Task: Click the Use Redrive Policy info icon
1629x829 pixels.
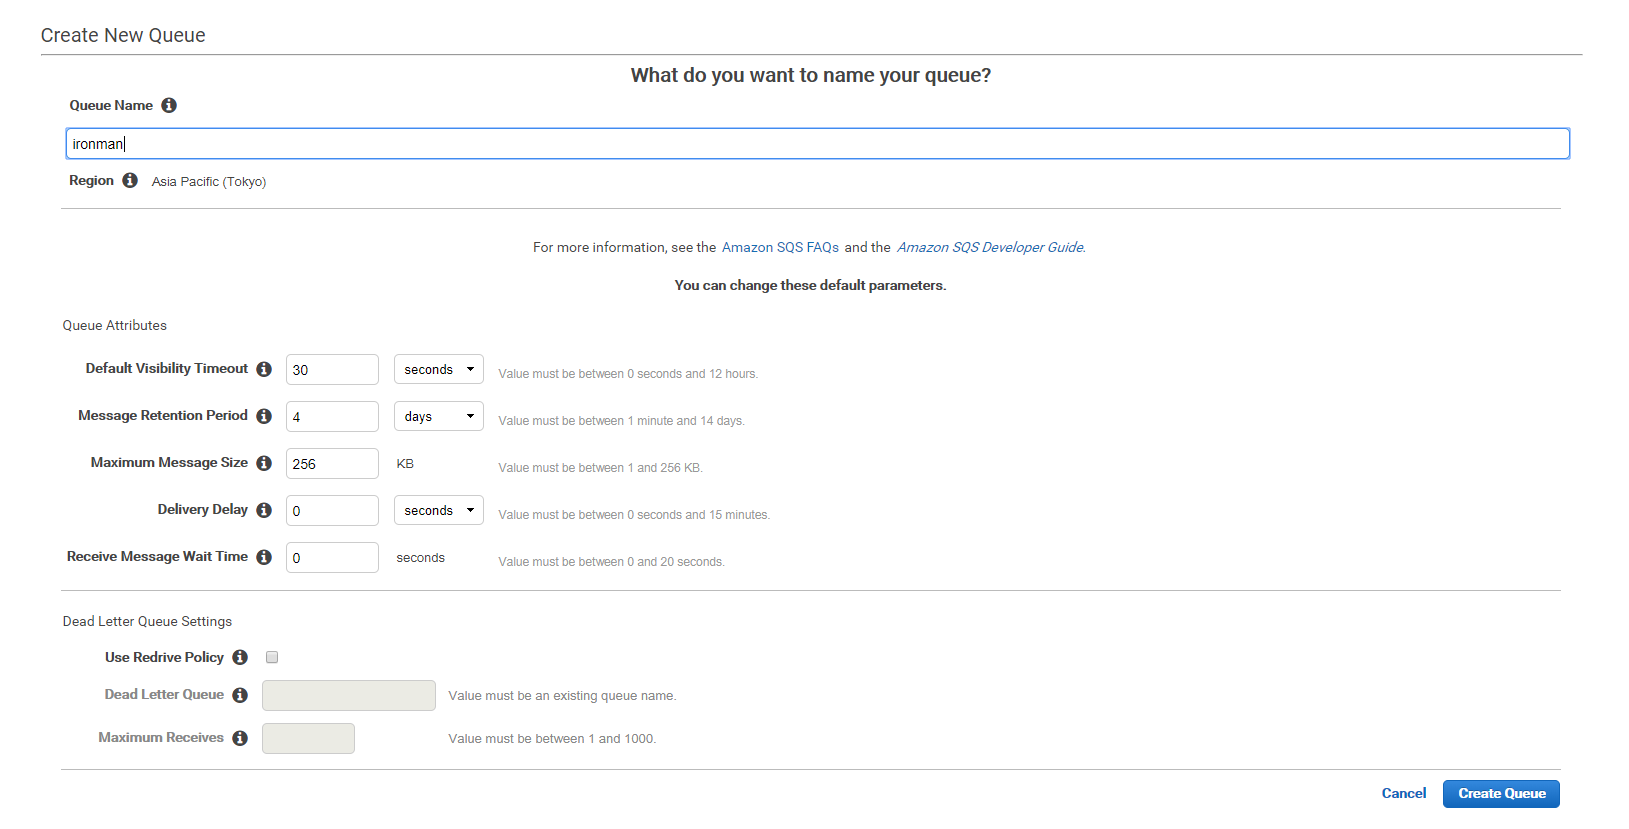Action: click(x=240, y=657)
